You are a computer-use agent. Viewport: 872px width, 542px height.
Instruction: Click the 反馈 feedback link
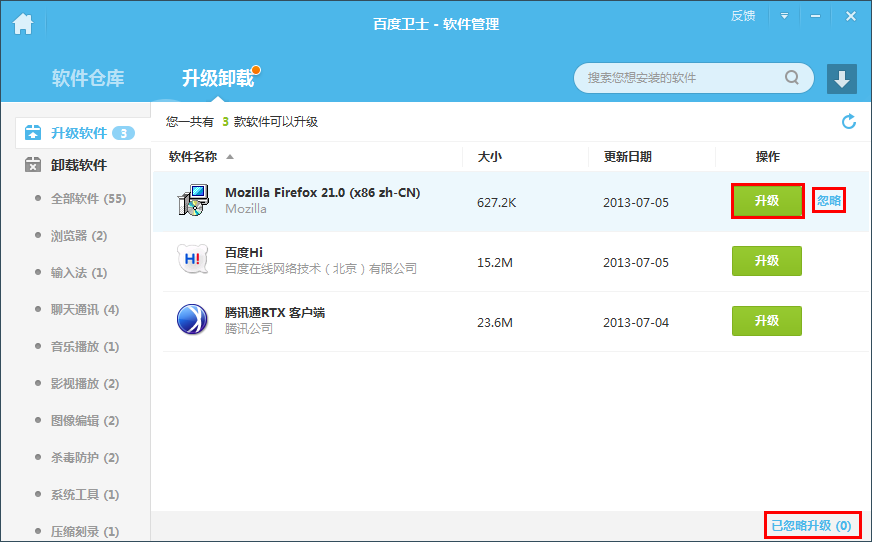(x=742, y=16)
